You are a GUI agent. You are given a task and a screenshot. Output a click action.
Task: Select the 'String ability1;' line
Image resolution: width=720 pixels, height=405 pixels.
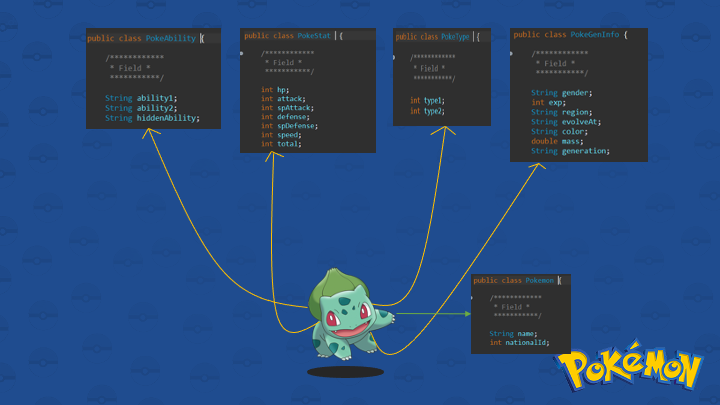coord(141,98)
